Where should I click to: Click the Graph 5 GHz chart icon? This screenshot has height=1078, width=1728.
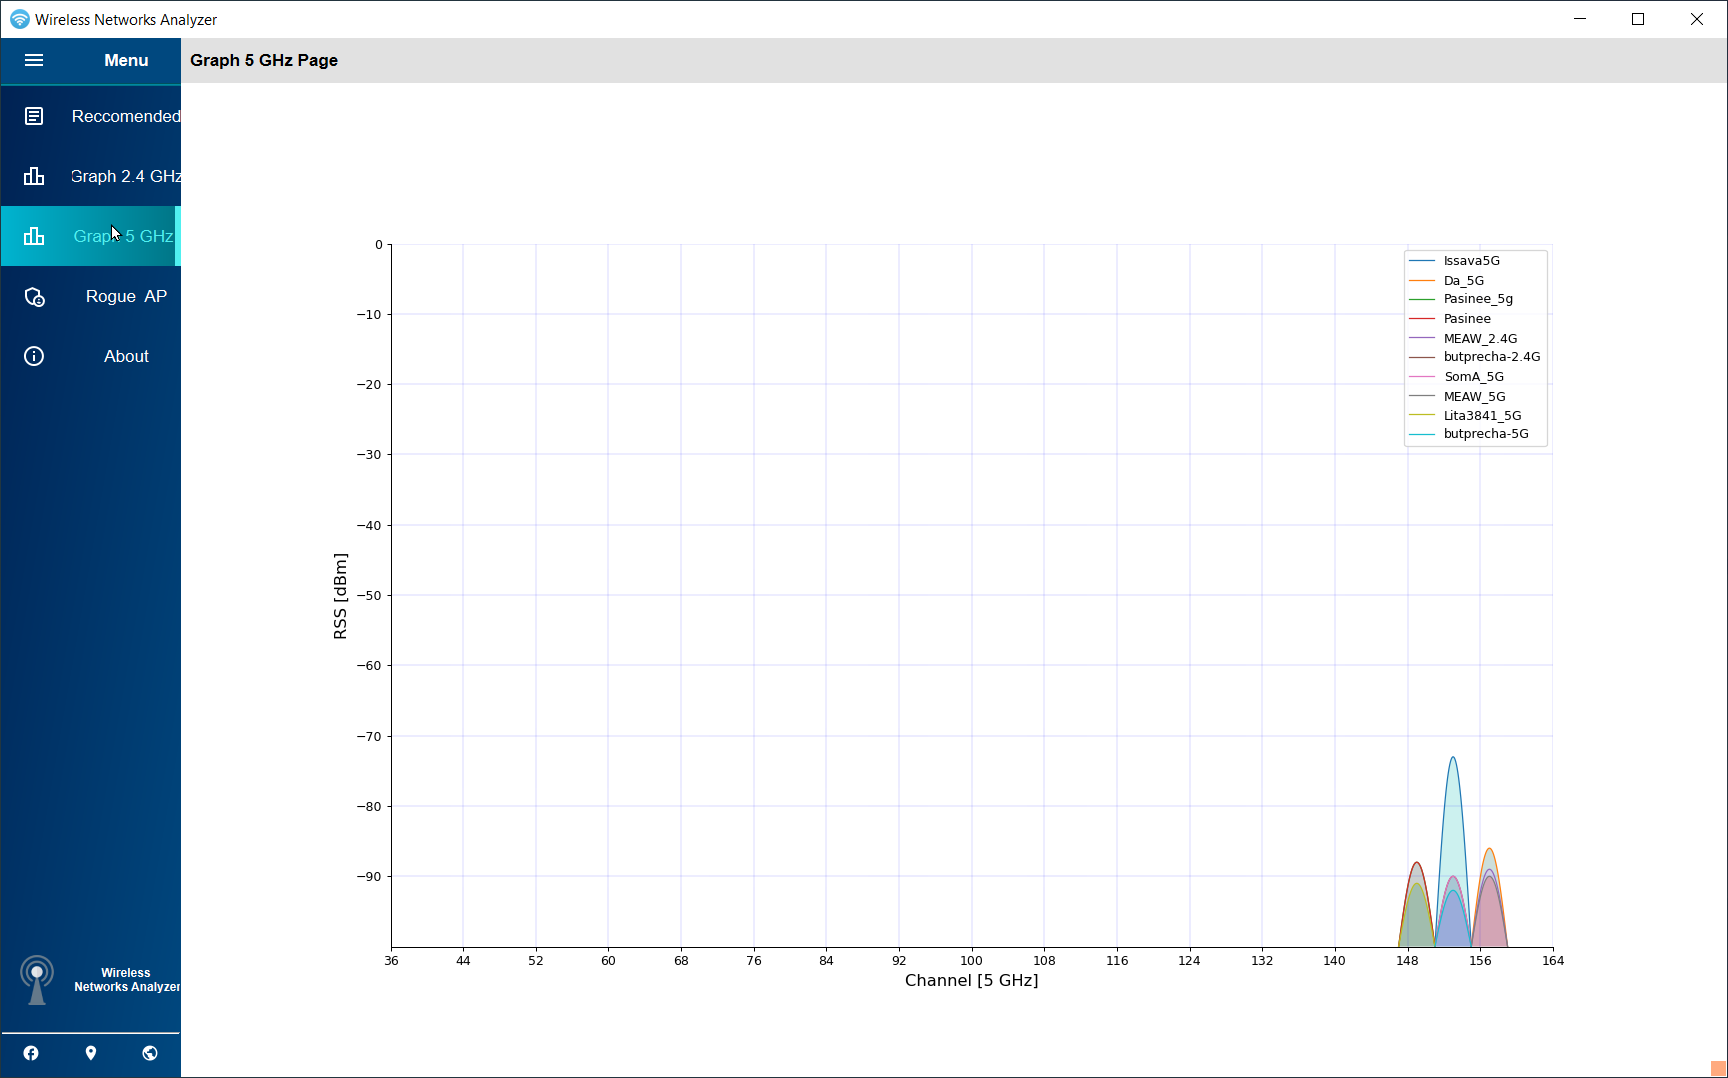[34, 236]
